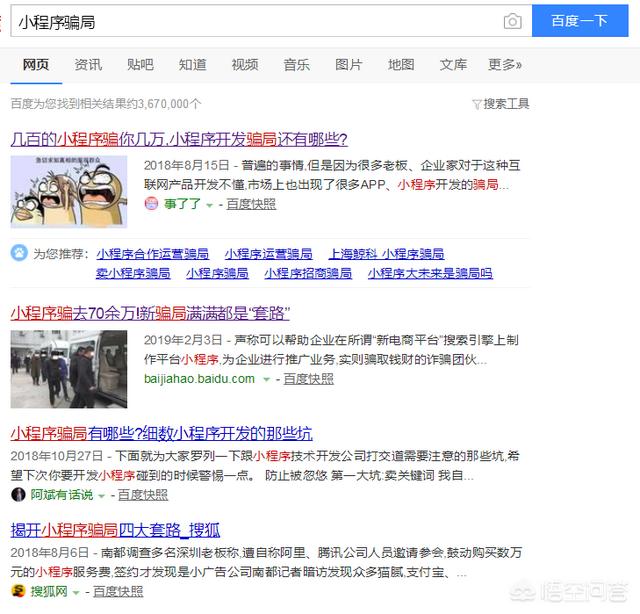
Task: Select the 网页 tab
Action: (x=36, y=65)
